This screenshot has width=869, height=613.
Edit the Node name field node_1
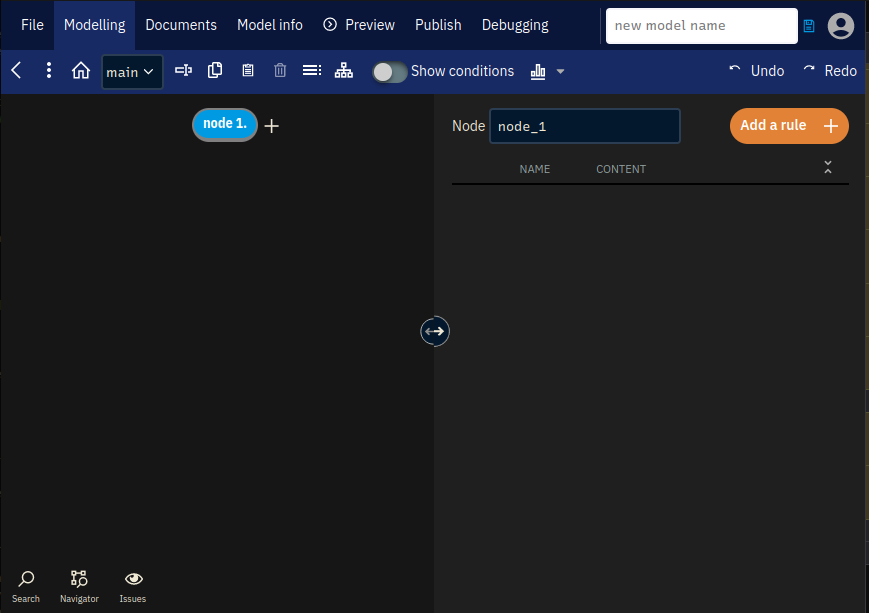point(585,126)
